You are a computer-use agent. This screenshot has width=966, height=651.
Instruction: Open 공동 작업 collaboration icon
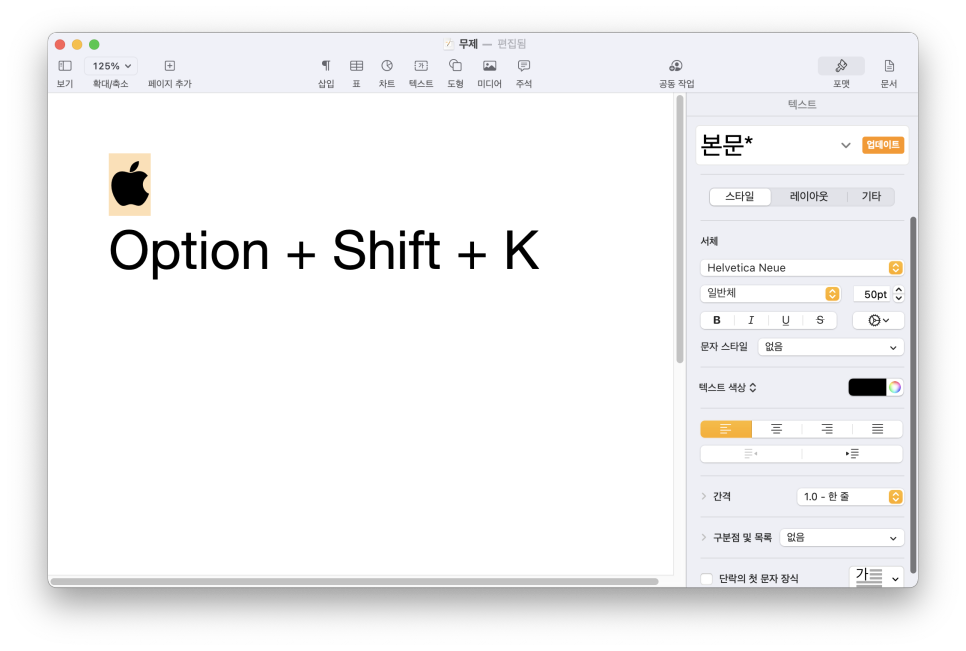pos(676,65)
